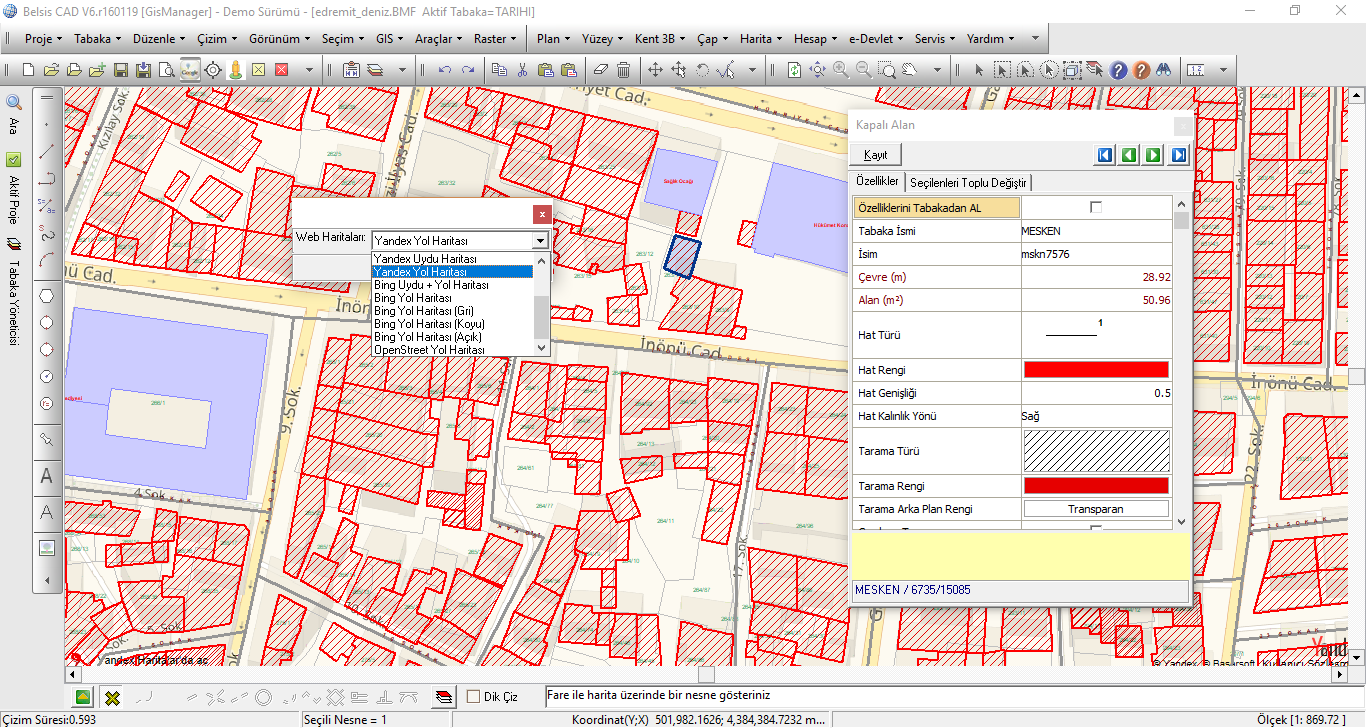Toggle the Google web map button
1366x728 pixels.
190,70
